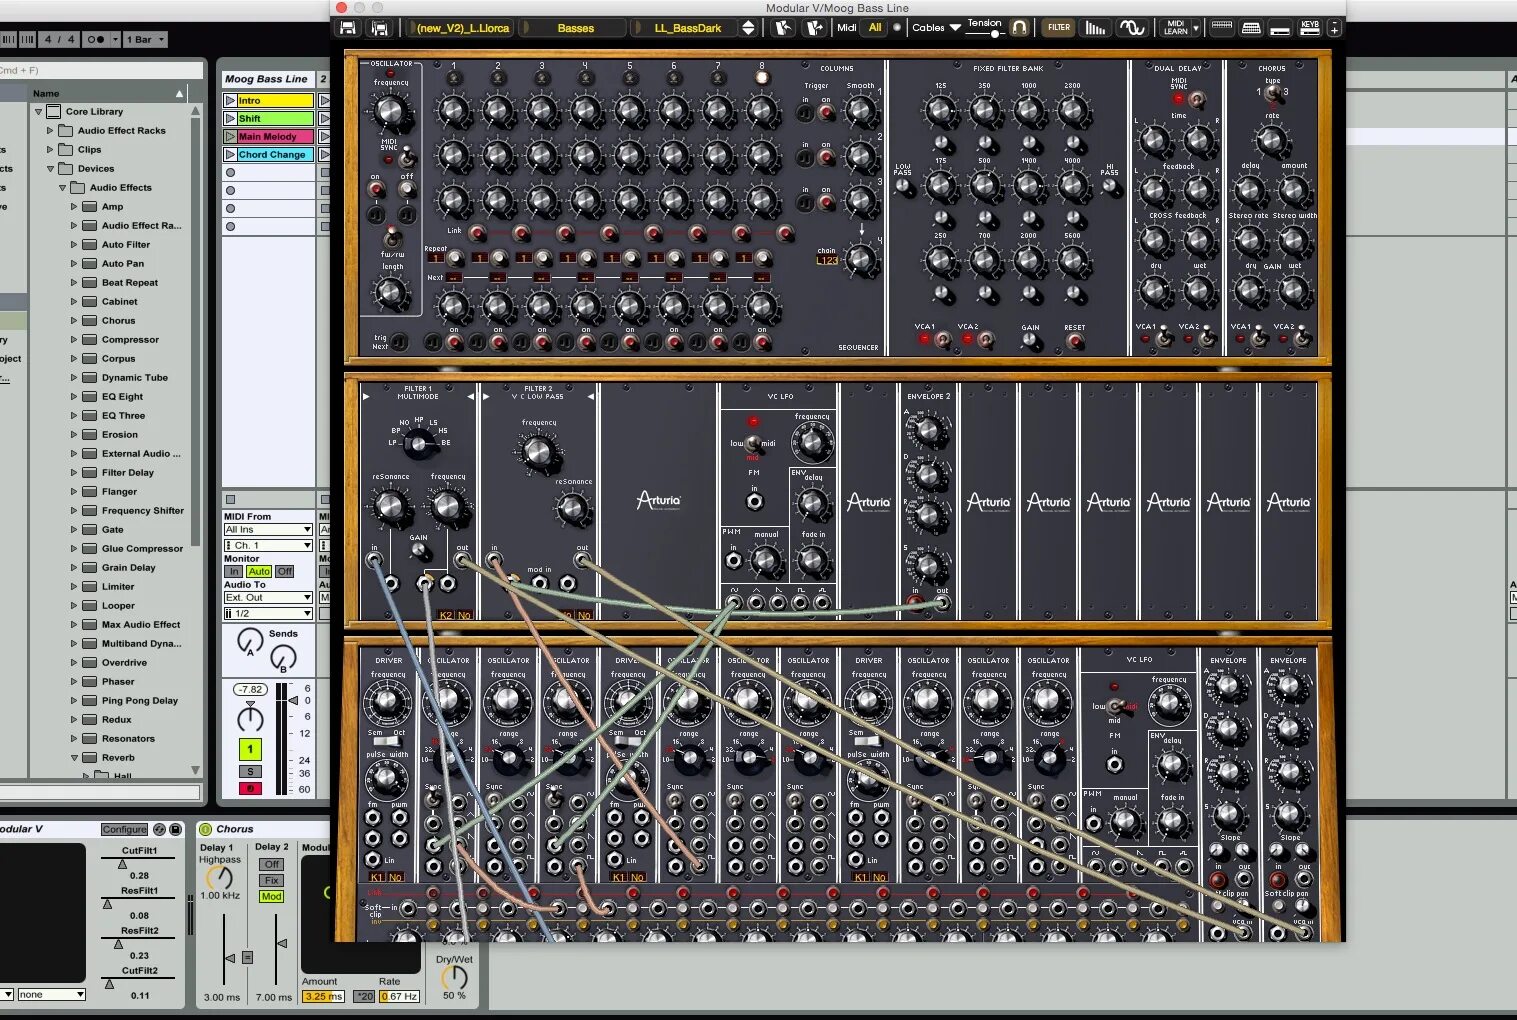Open the Audio To Ext. Out dropdown
The height and width of the screenshot is (1020, 1517).
coord(268,597)
